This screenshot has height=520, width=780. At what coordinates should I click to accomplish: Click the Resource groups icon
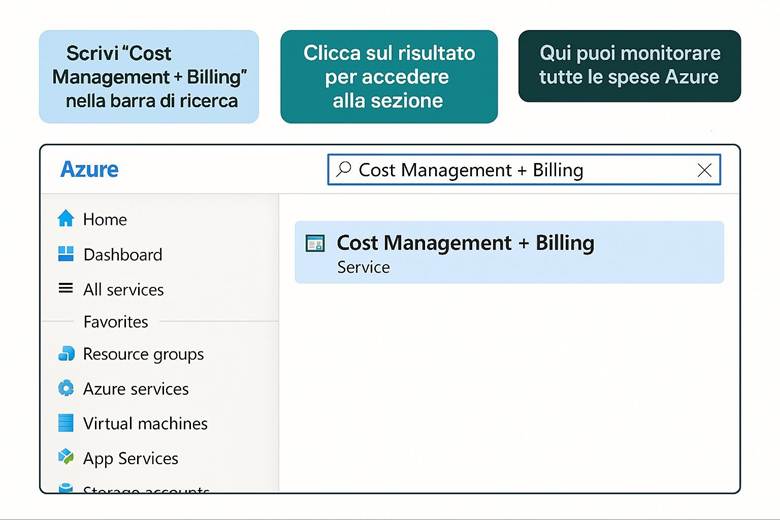66,353
